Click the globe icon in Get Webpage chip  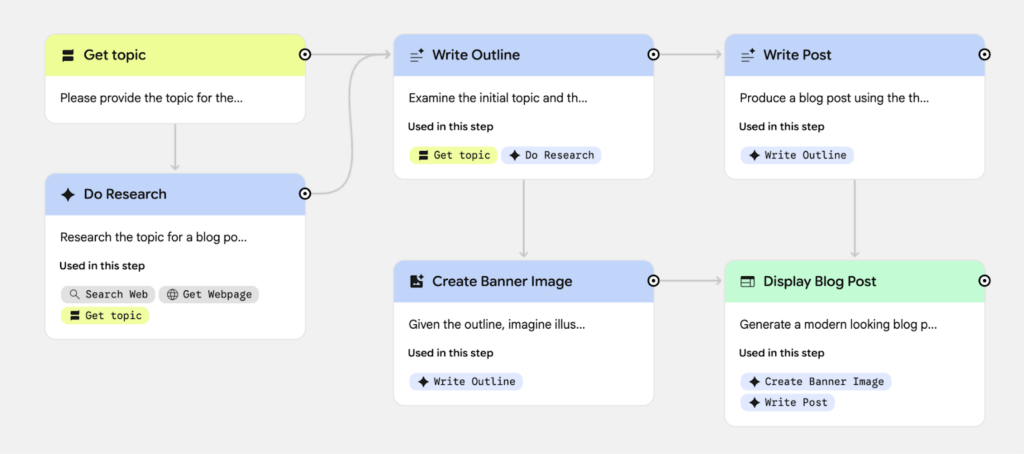click(172, 295)
